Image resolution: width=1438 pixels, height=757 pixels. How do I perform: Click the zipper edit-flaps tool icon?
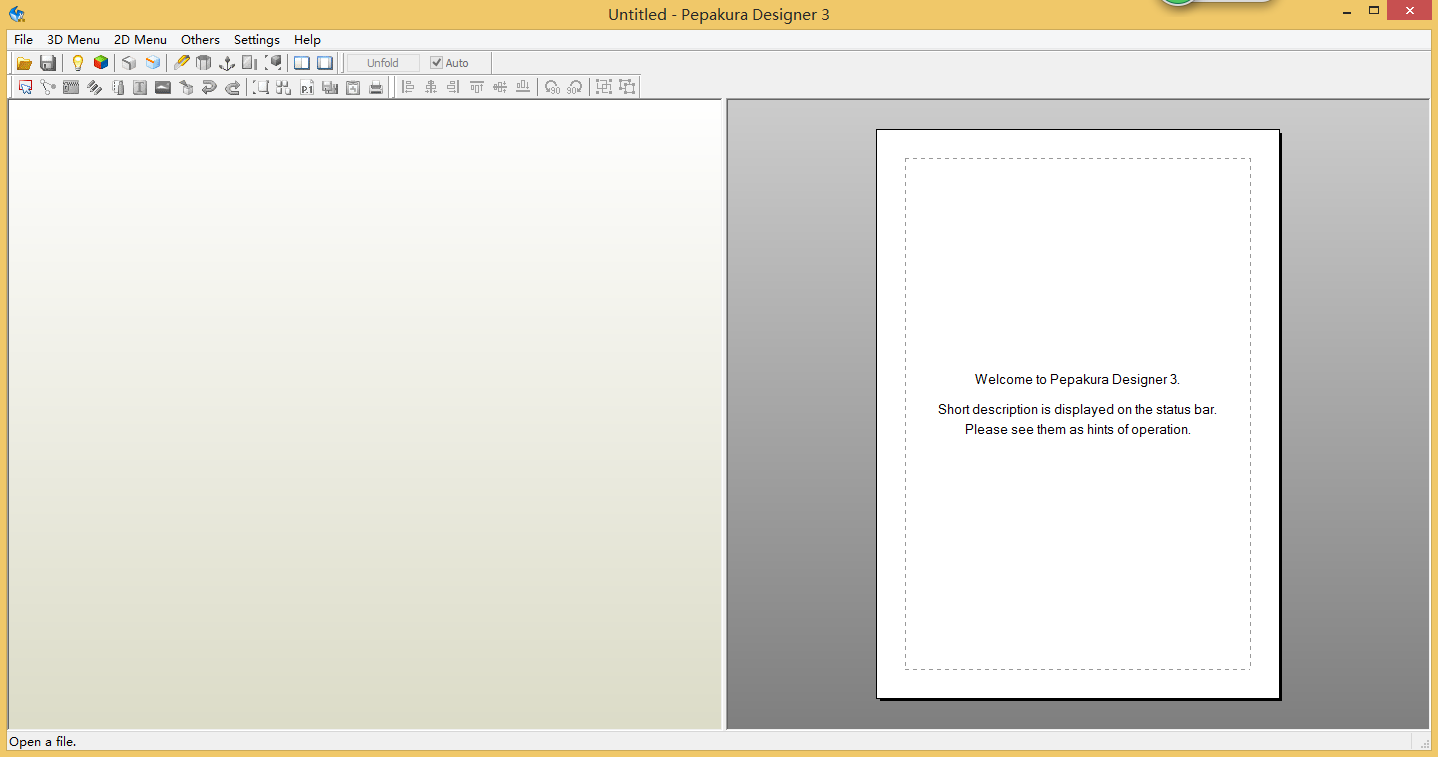[71, 87]
